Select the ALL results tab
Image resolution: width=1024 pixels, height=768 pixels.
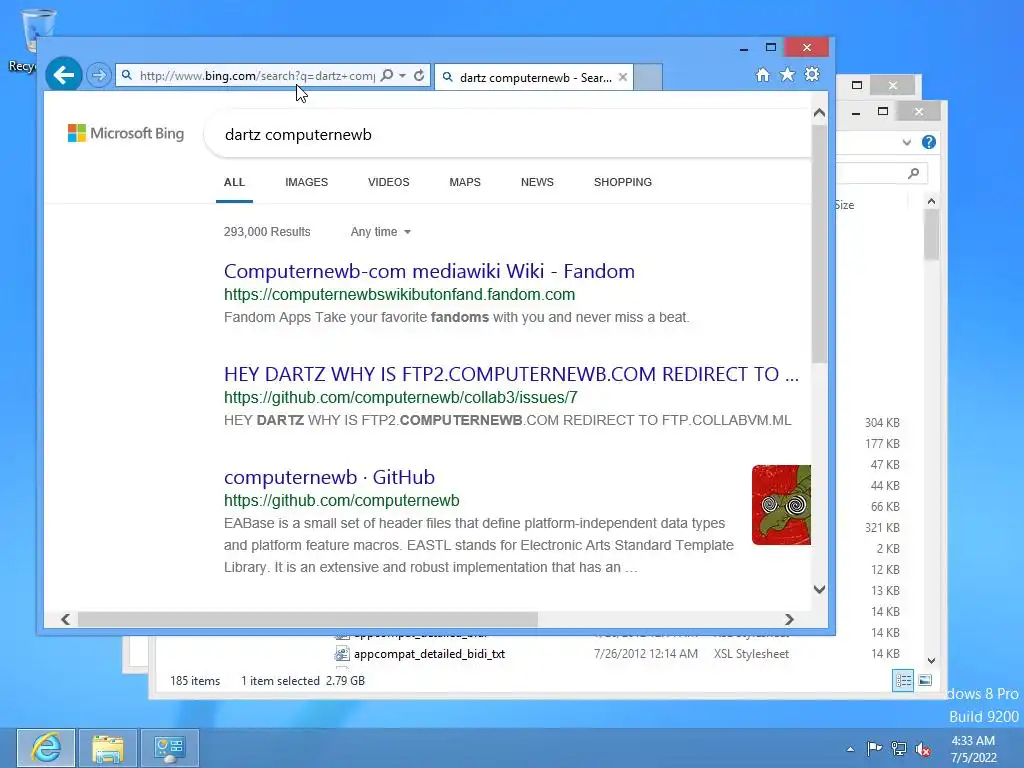click(234, 182)
